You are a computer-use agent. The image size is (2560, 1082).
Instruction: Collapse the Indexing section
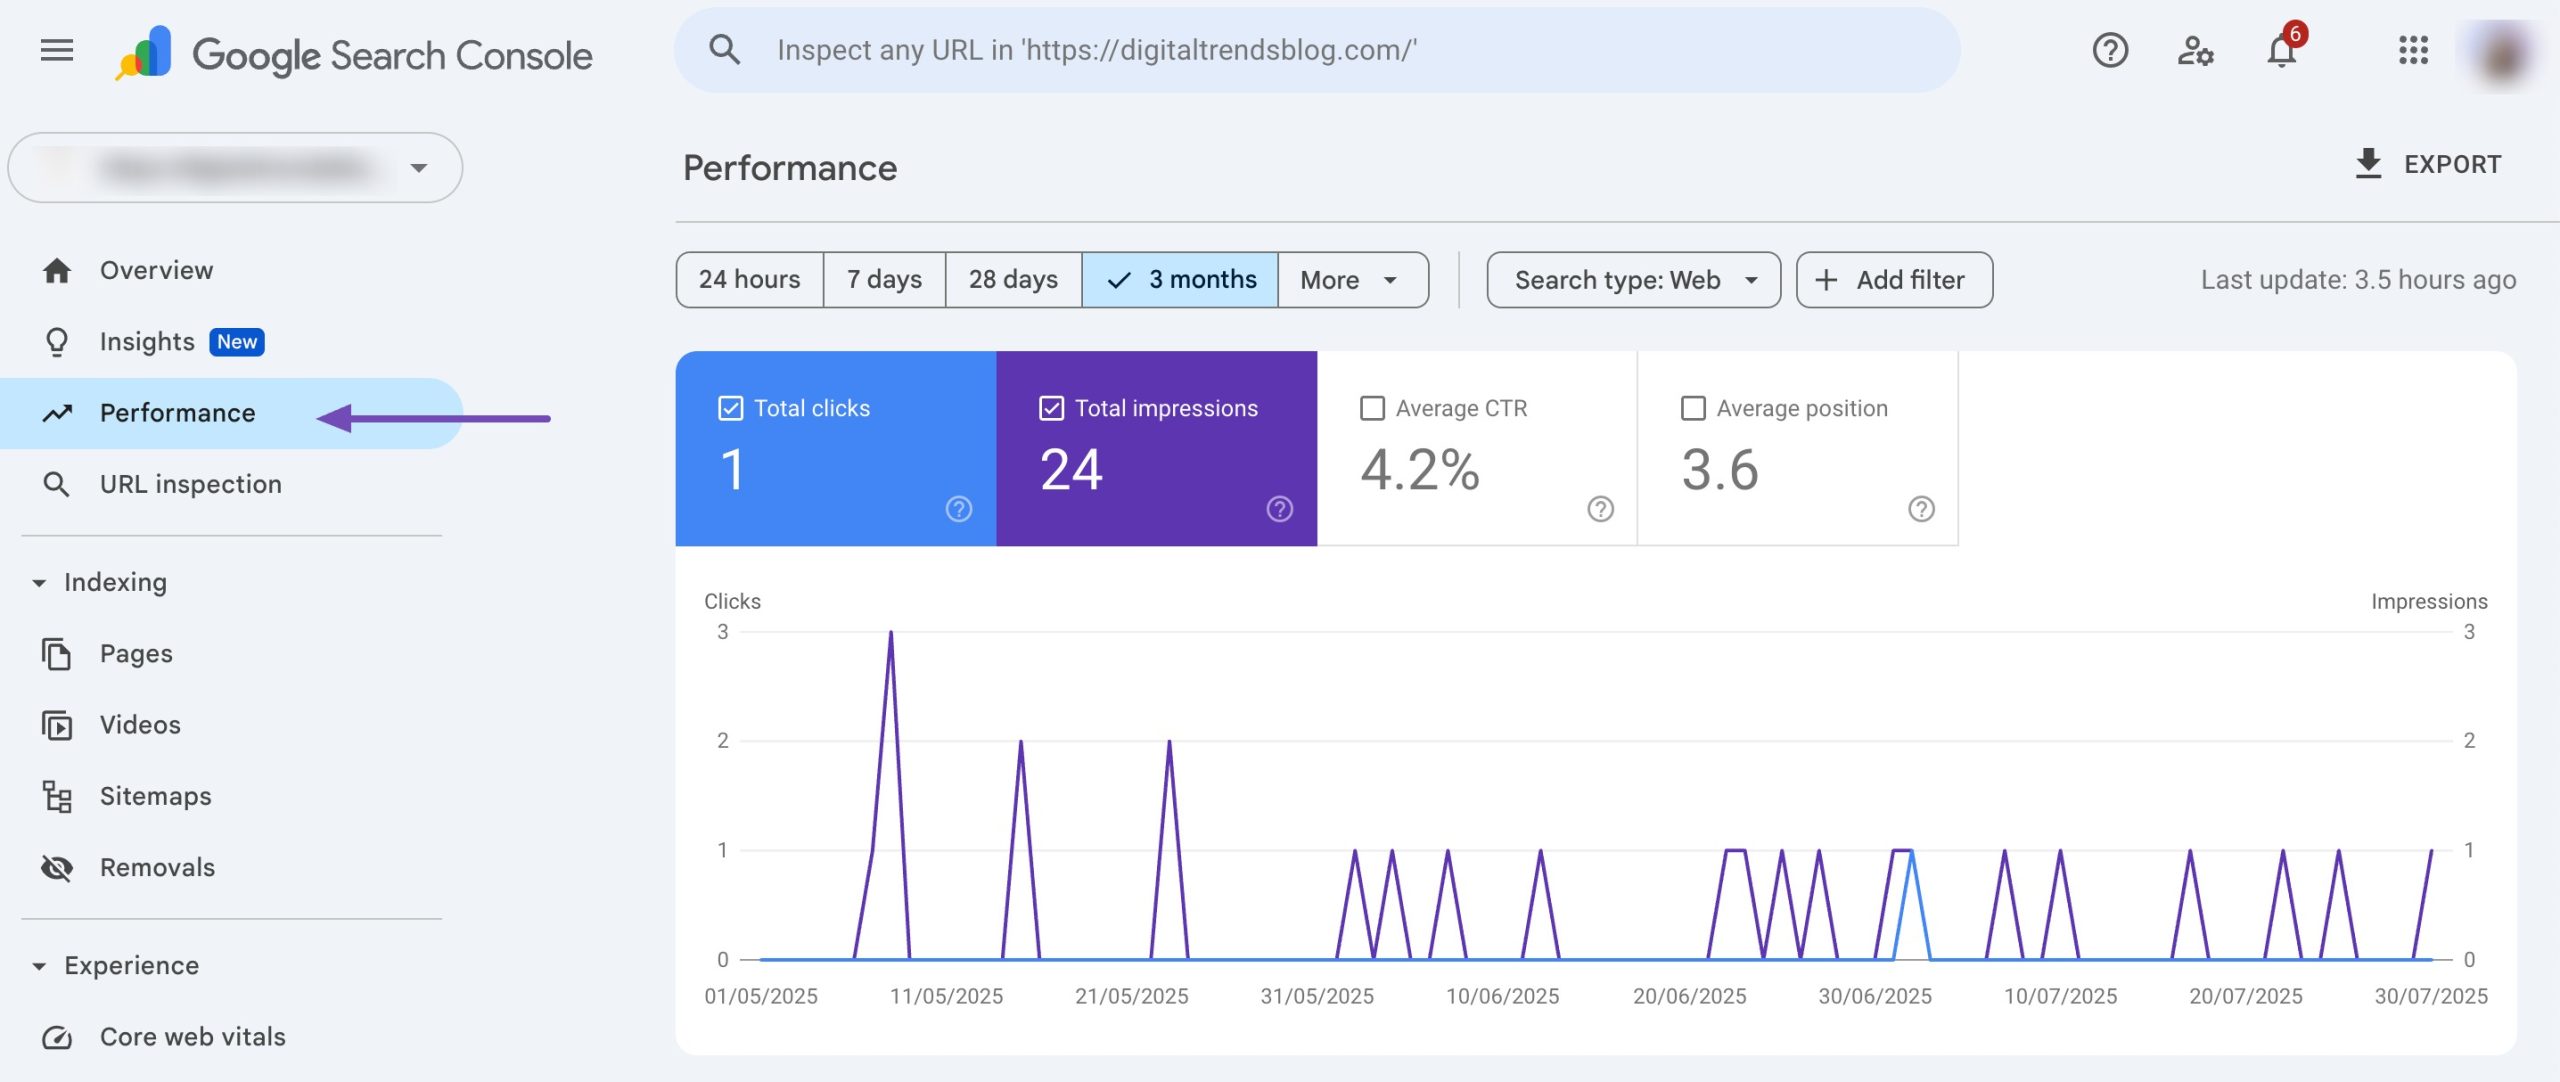39,583
